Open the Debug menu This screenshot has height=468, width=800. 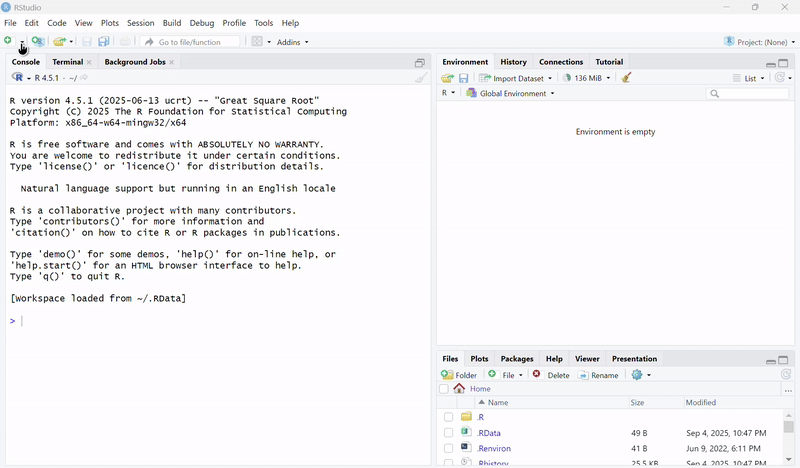[x=202, y=23]
